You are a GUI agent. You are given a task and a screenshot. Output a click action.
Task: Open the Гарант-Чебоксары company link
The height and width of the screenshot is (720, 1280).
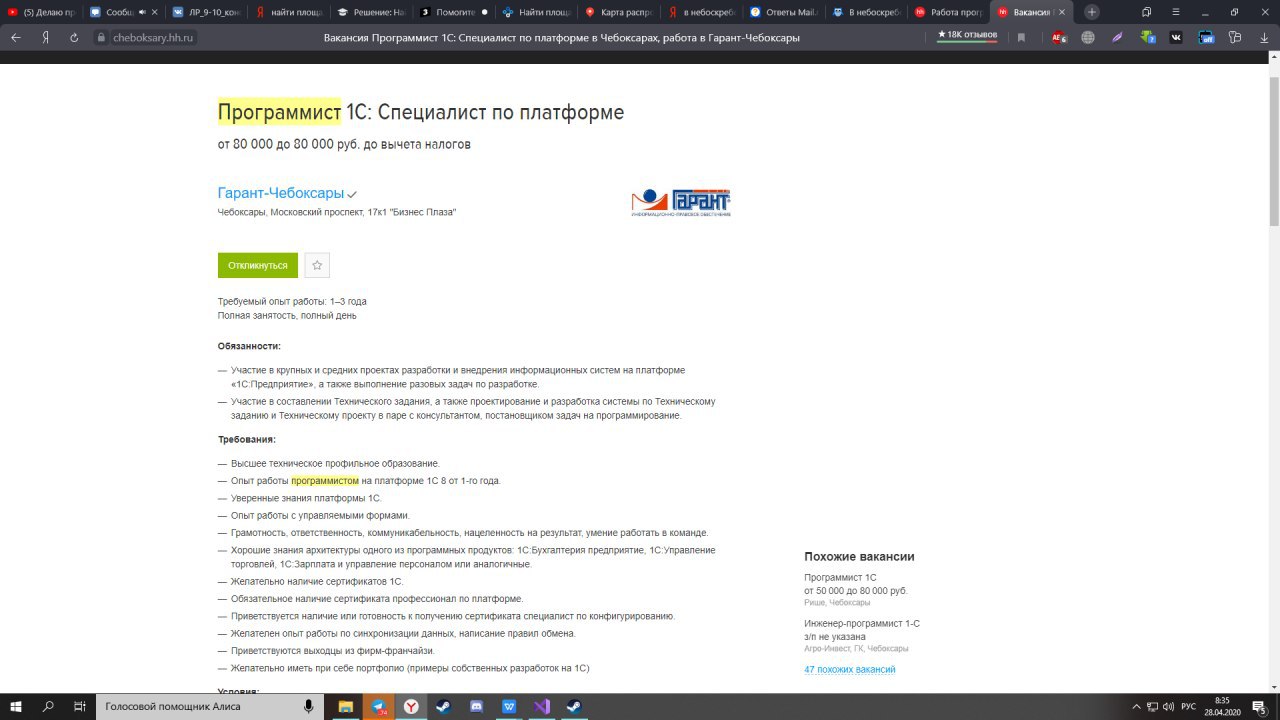click(281, 193)
